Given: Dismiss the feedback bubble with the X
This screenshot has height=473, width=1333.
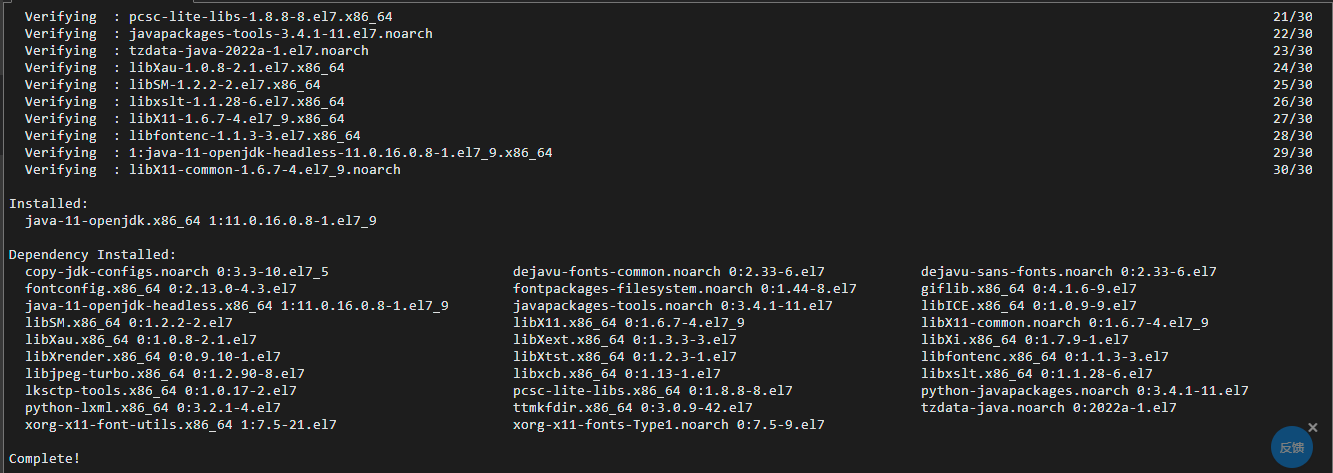Looking at the screenshot, I should click(1313, 427).
